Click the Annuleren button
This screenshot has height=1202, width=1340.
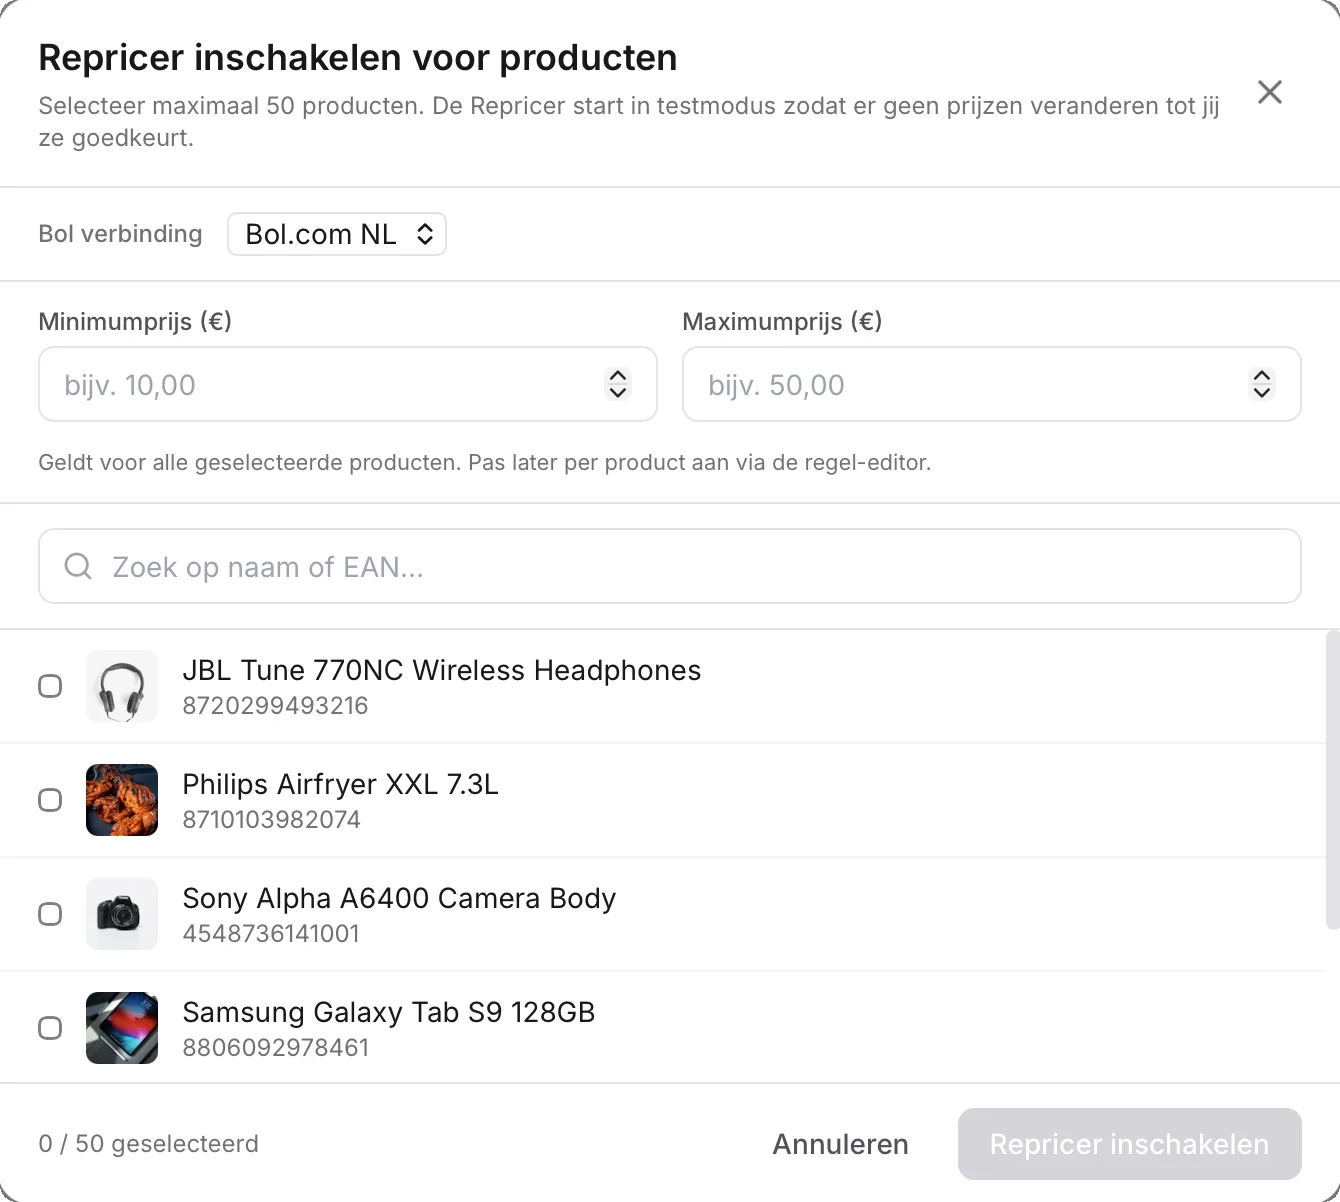pos(840,1144)
